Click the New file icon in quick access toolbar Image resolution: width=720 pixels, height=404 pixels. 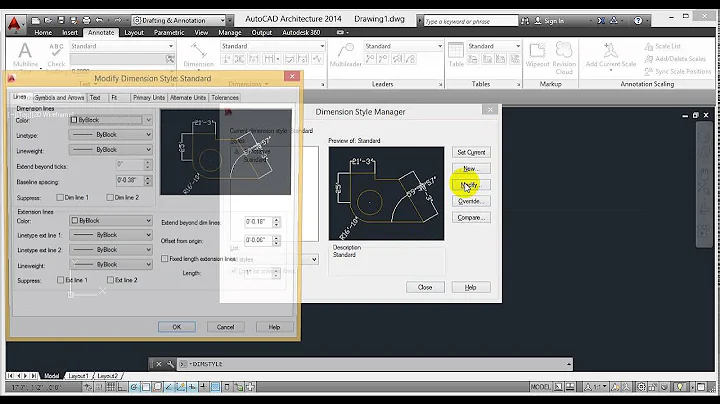click(36, 20)
